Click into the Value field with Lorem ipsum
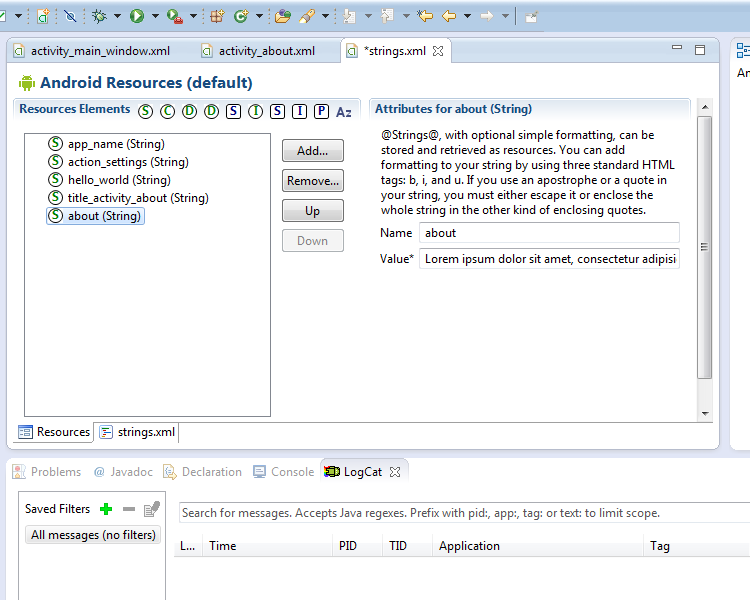The height and width of the screenshot is (600, 750). point(549,258)
